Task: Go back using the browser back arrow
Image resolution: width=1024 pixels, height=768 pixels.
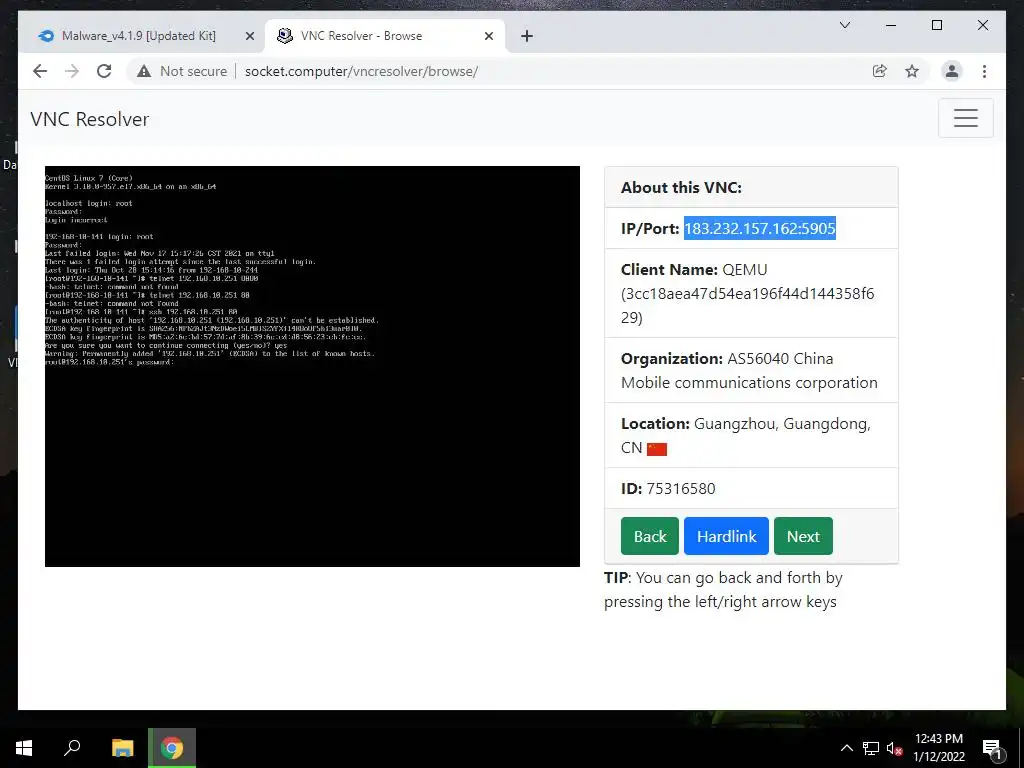Action: (40, 71)
